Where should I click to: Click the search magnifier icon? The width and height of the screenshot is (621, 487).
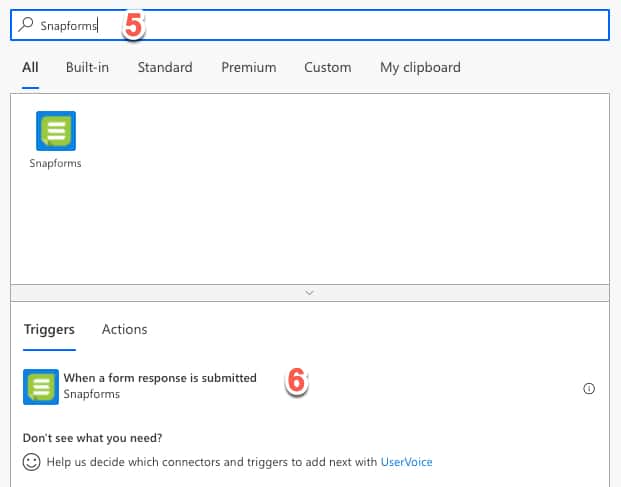[26, 25]
